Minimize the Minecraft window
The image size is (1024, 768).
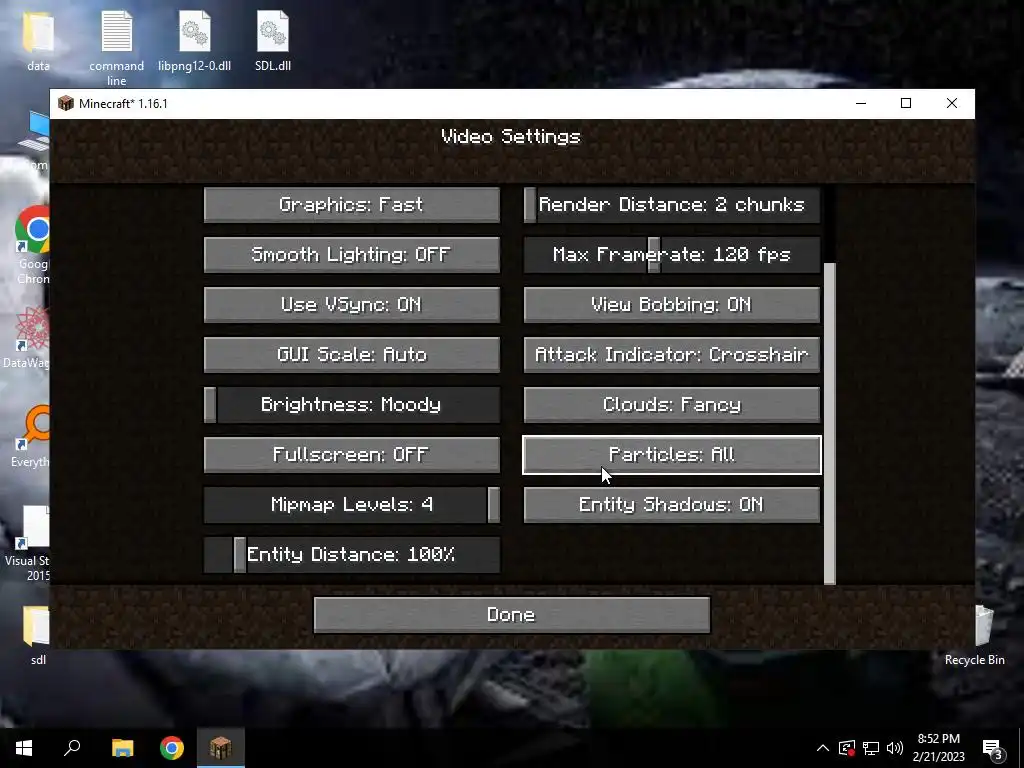click(861, 103)
